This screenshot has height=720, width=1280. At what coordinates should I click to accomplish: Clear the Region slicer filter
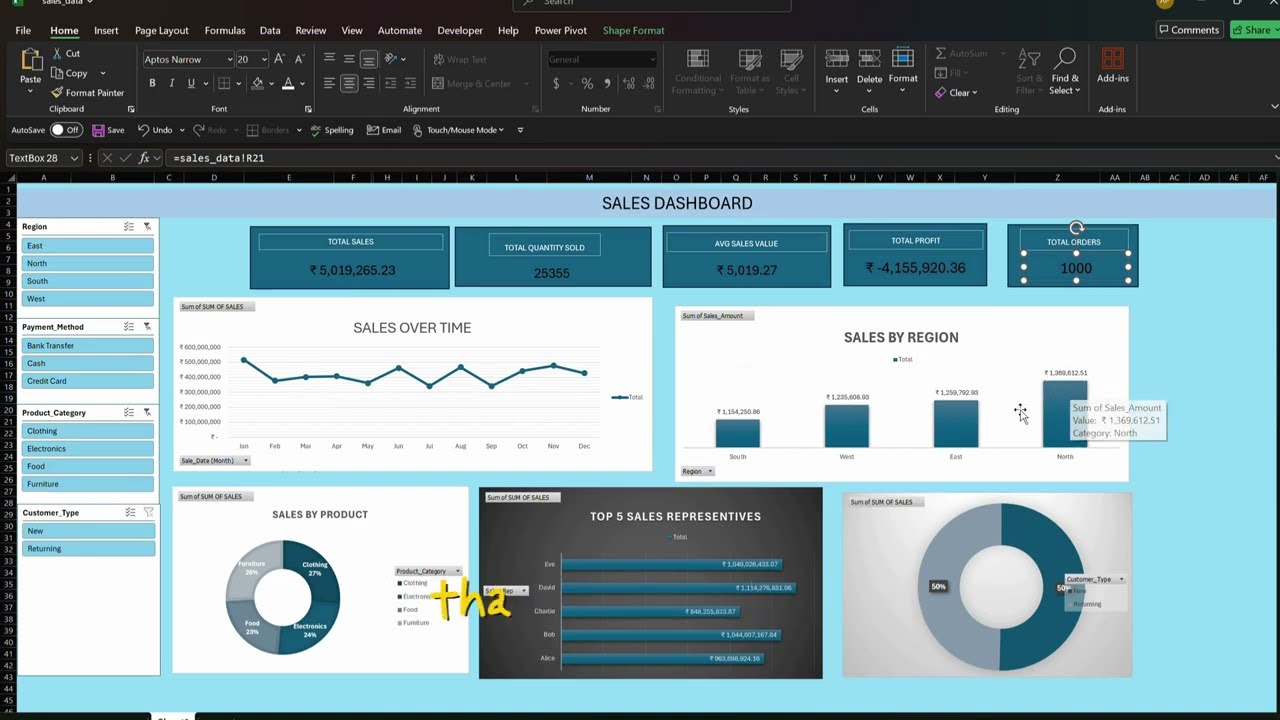coord(147,227)
